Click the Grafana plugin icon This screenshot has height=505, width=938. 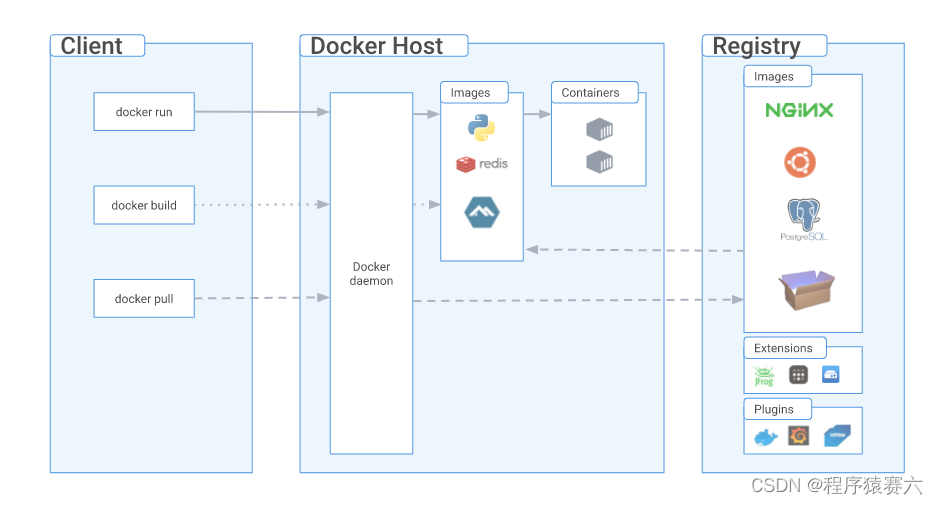coord(799,436)
